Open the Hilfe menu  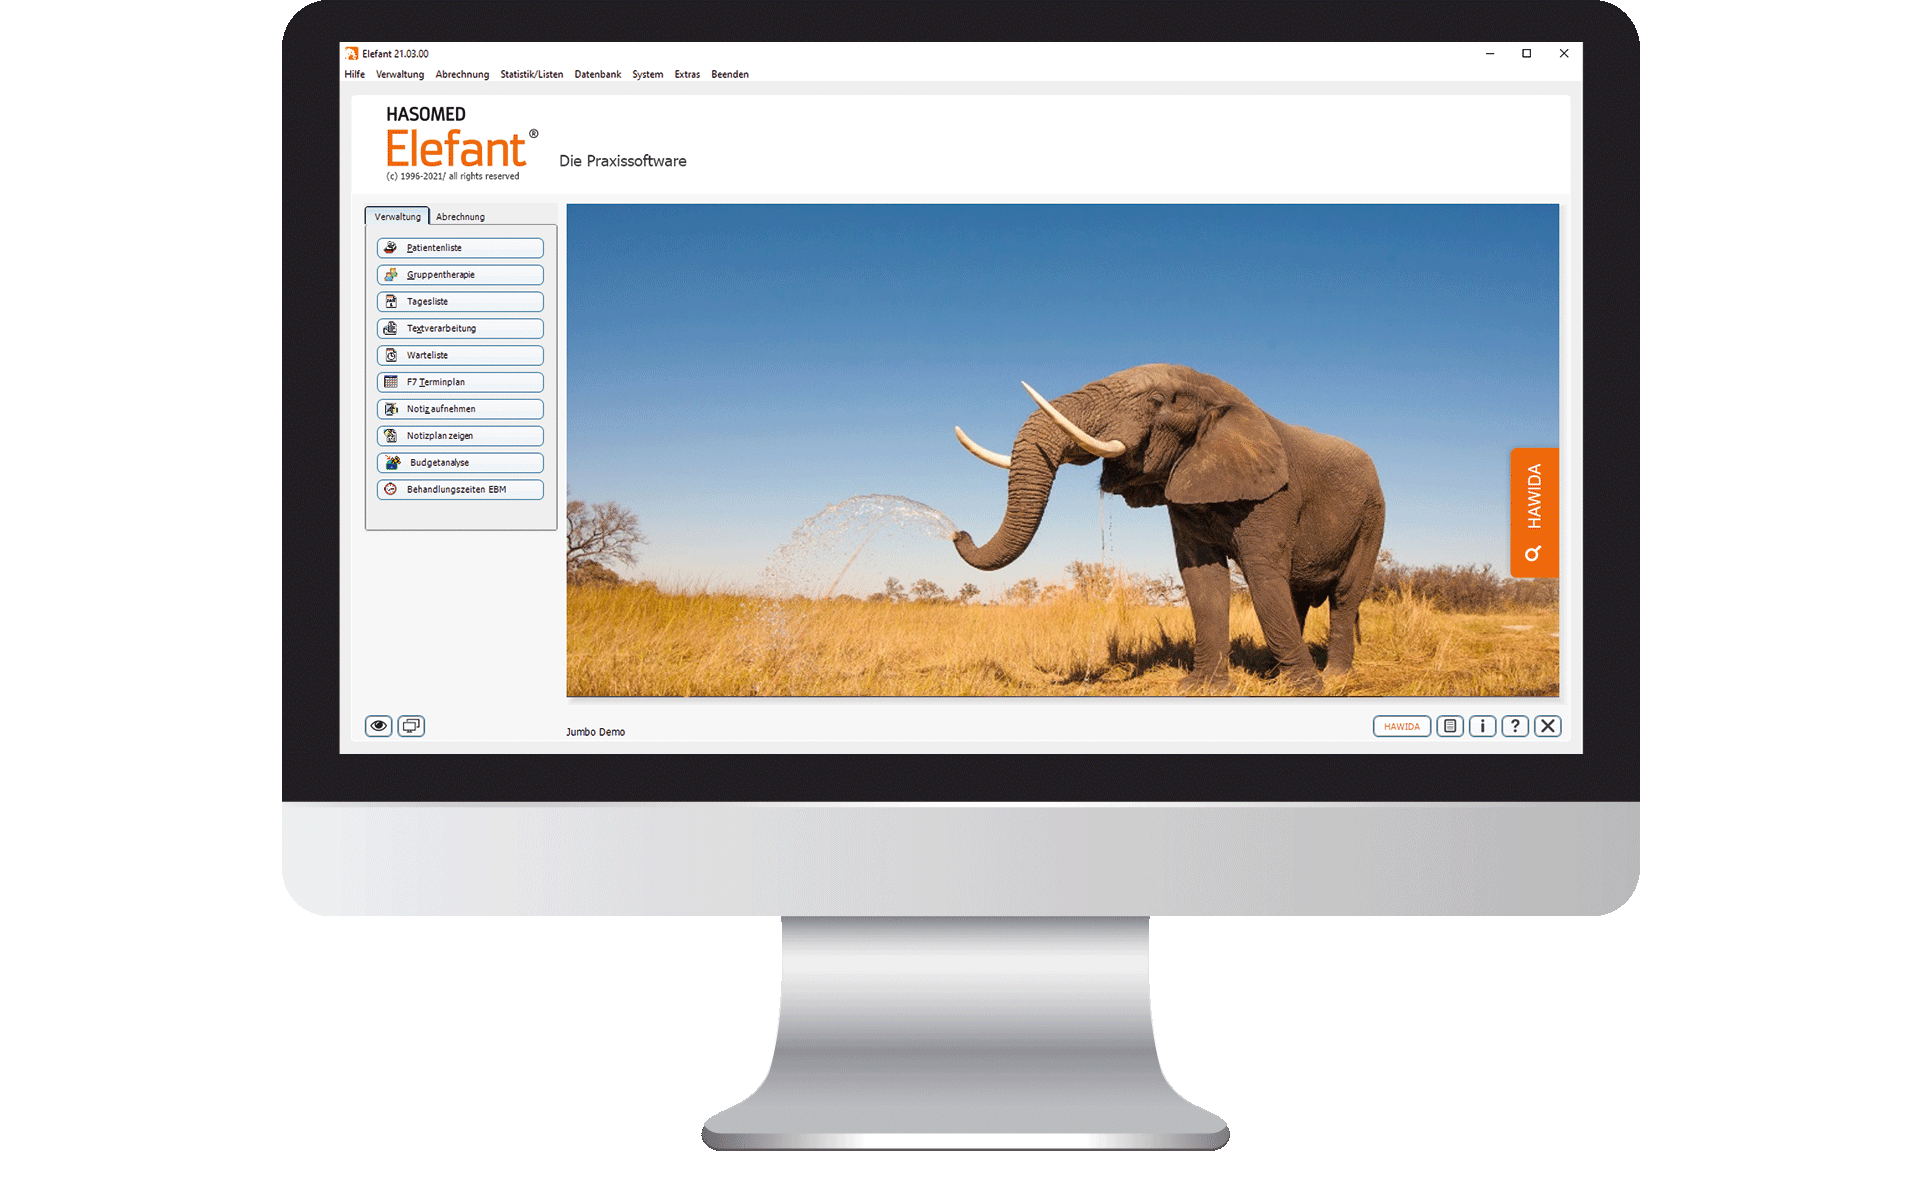click(x=355, y=75)
